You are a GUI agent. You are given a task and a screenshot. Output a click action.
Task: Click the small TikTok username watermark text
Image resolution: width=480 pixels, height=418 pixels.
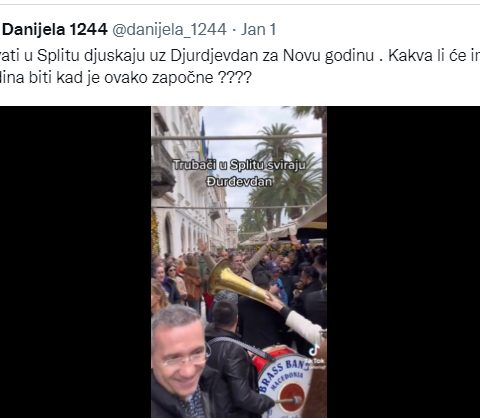(x=316, y=363)
